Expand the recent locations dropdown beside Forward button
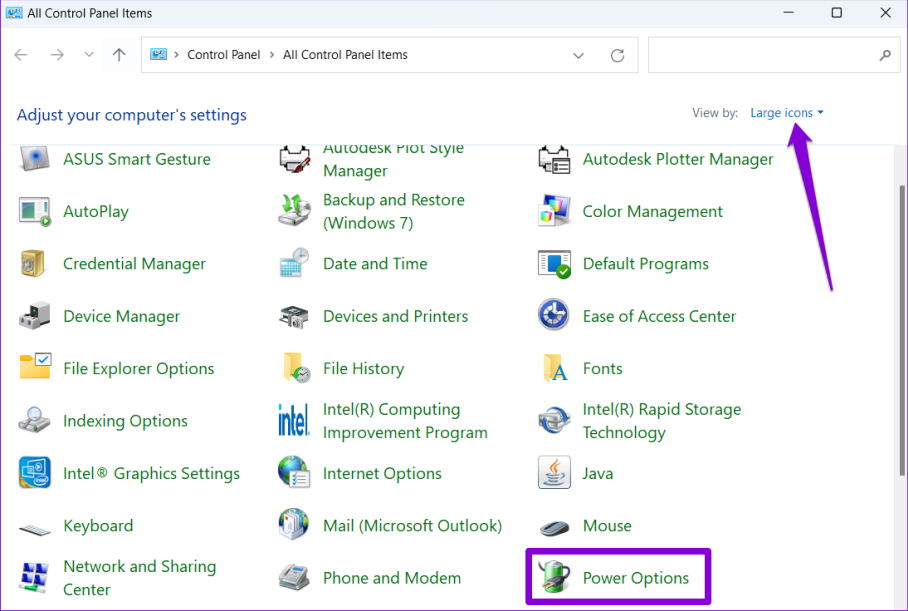This screenshot has width=908, height=611. coord(88,55)
